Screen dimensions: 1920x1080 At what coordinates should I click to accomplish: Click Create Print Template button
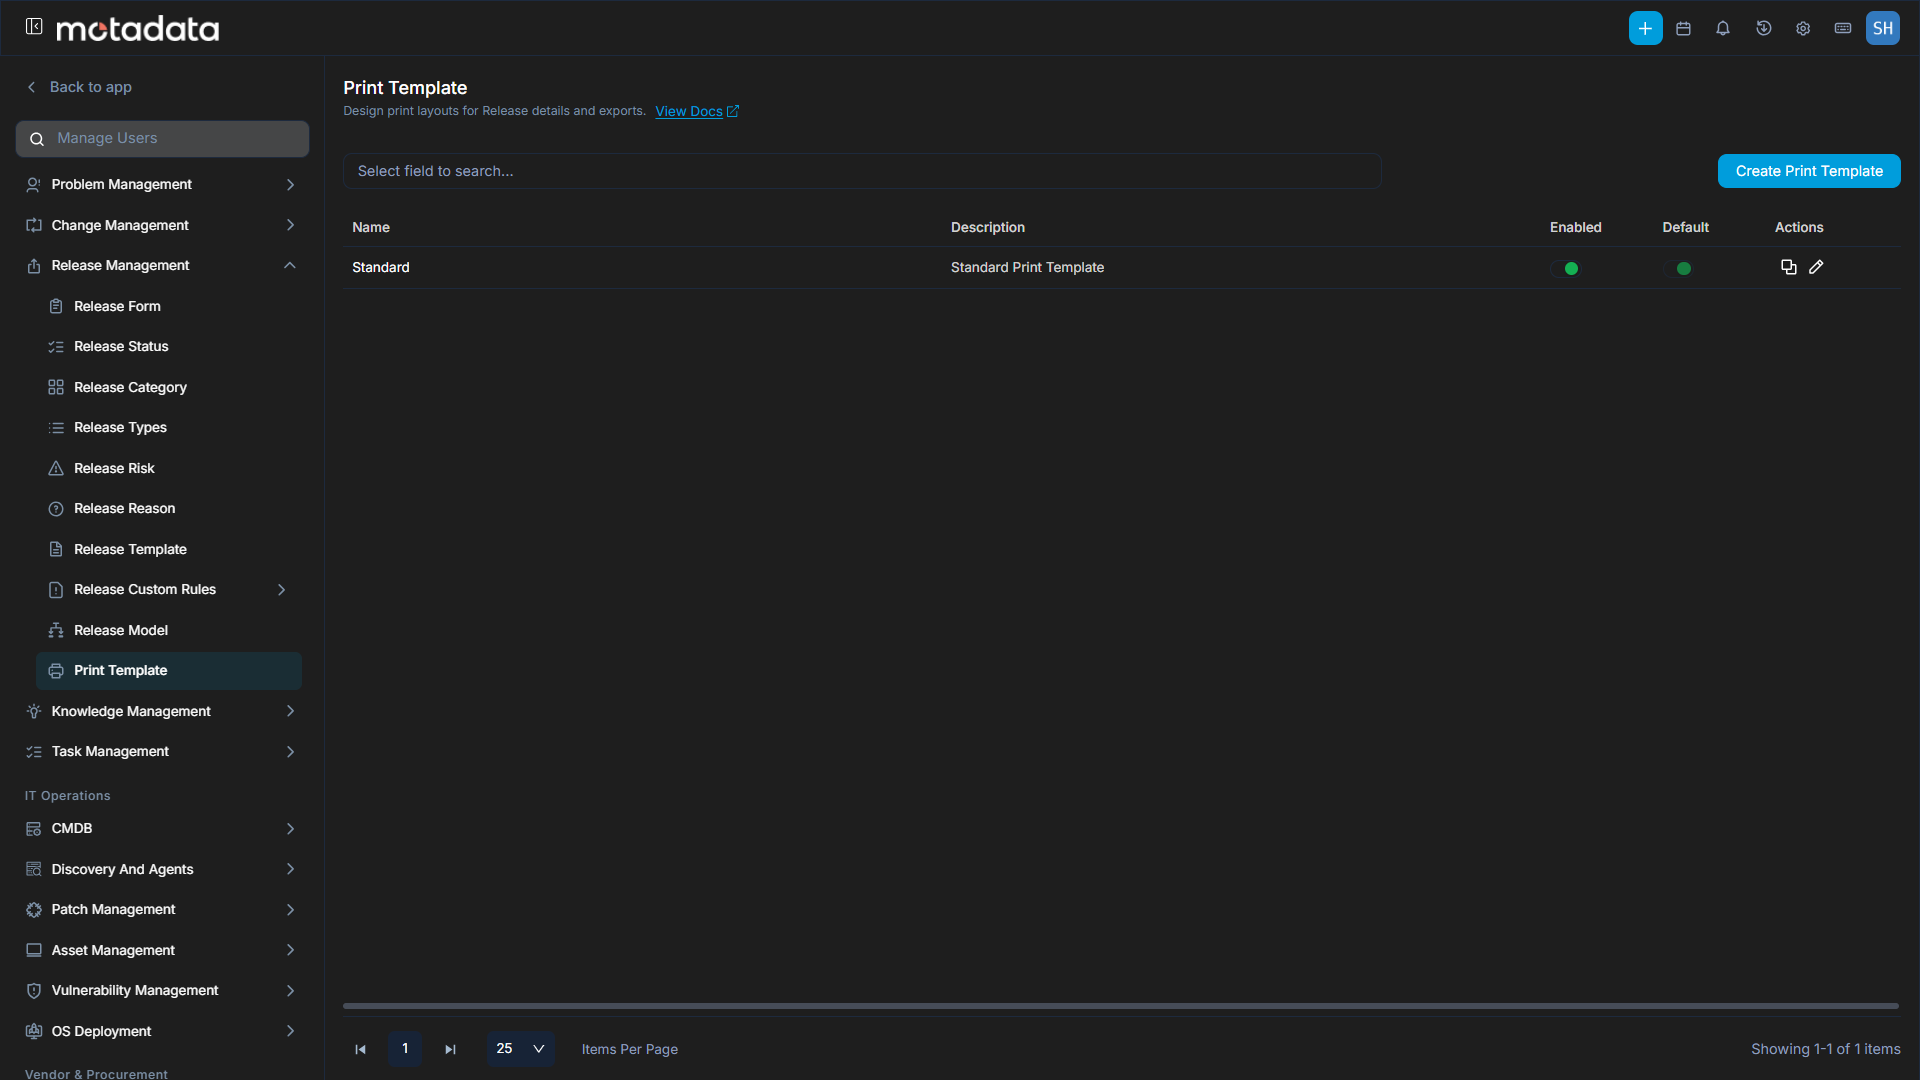click(x=1809, y=171)
